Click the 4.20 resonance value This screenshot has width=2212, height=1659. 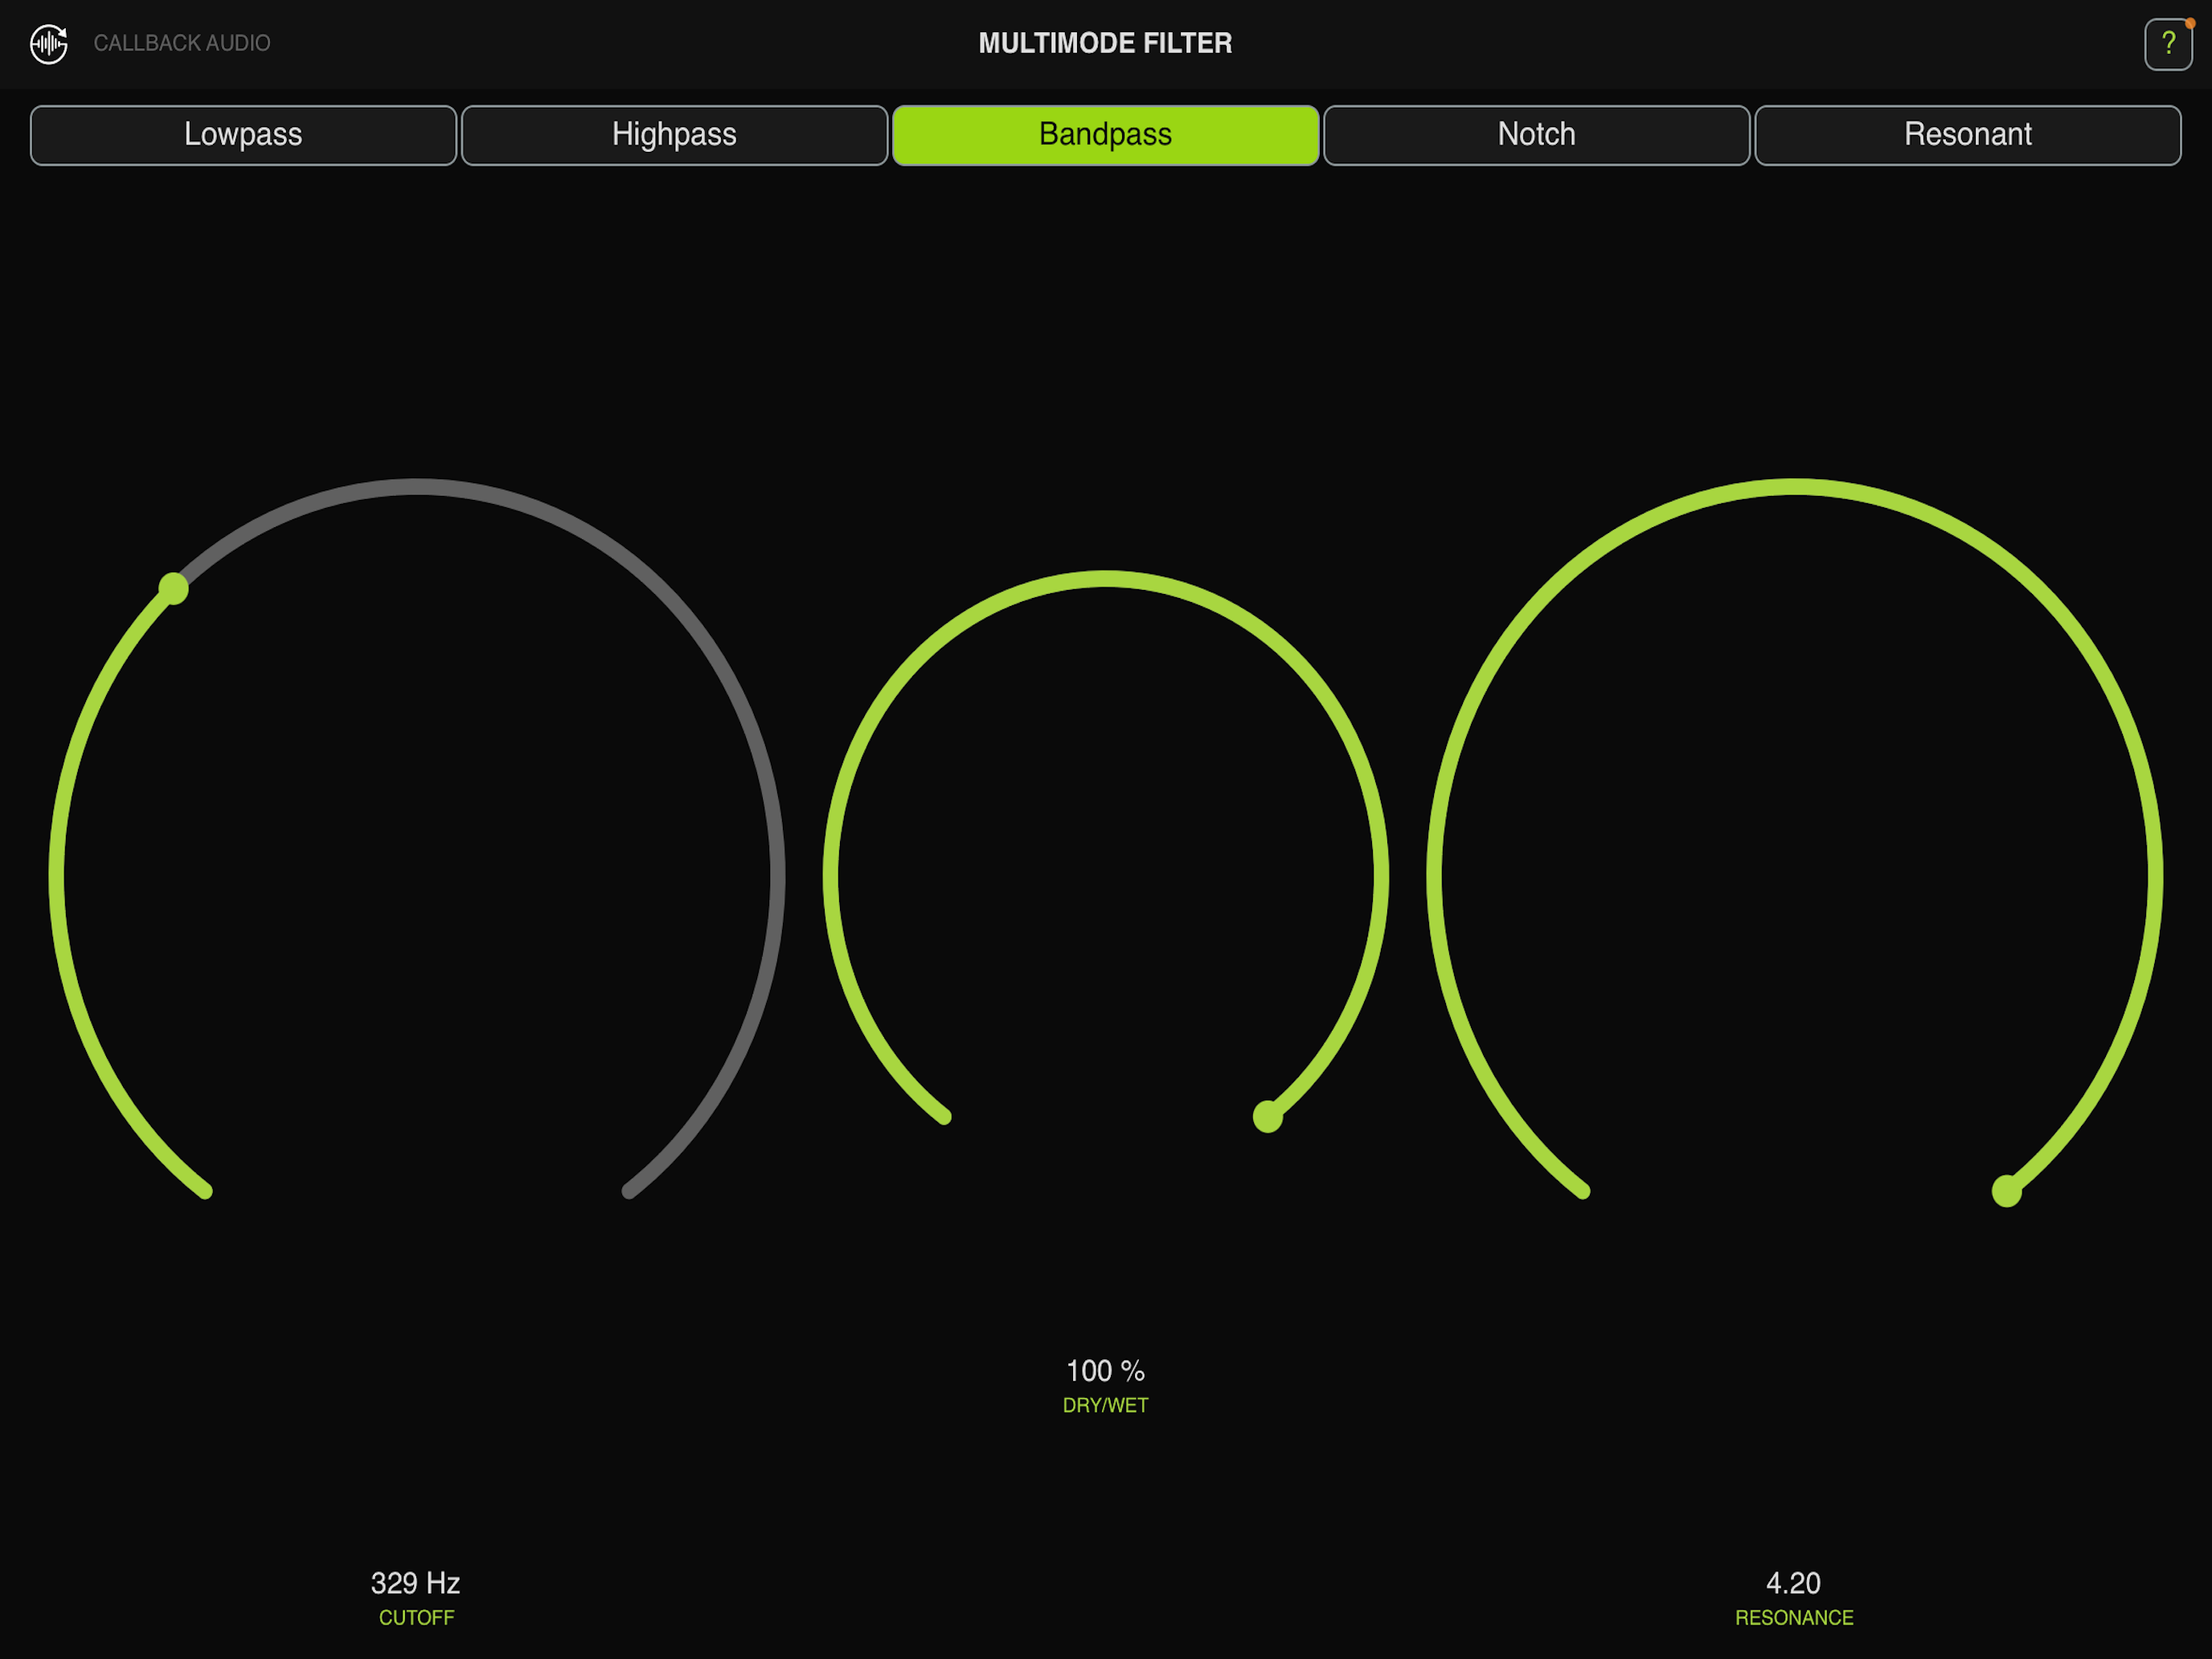pyautogui.click(x=1793, y=1583)
